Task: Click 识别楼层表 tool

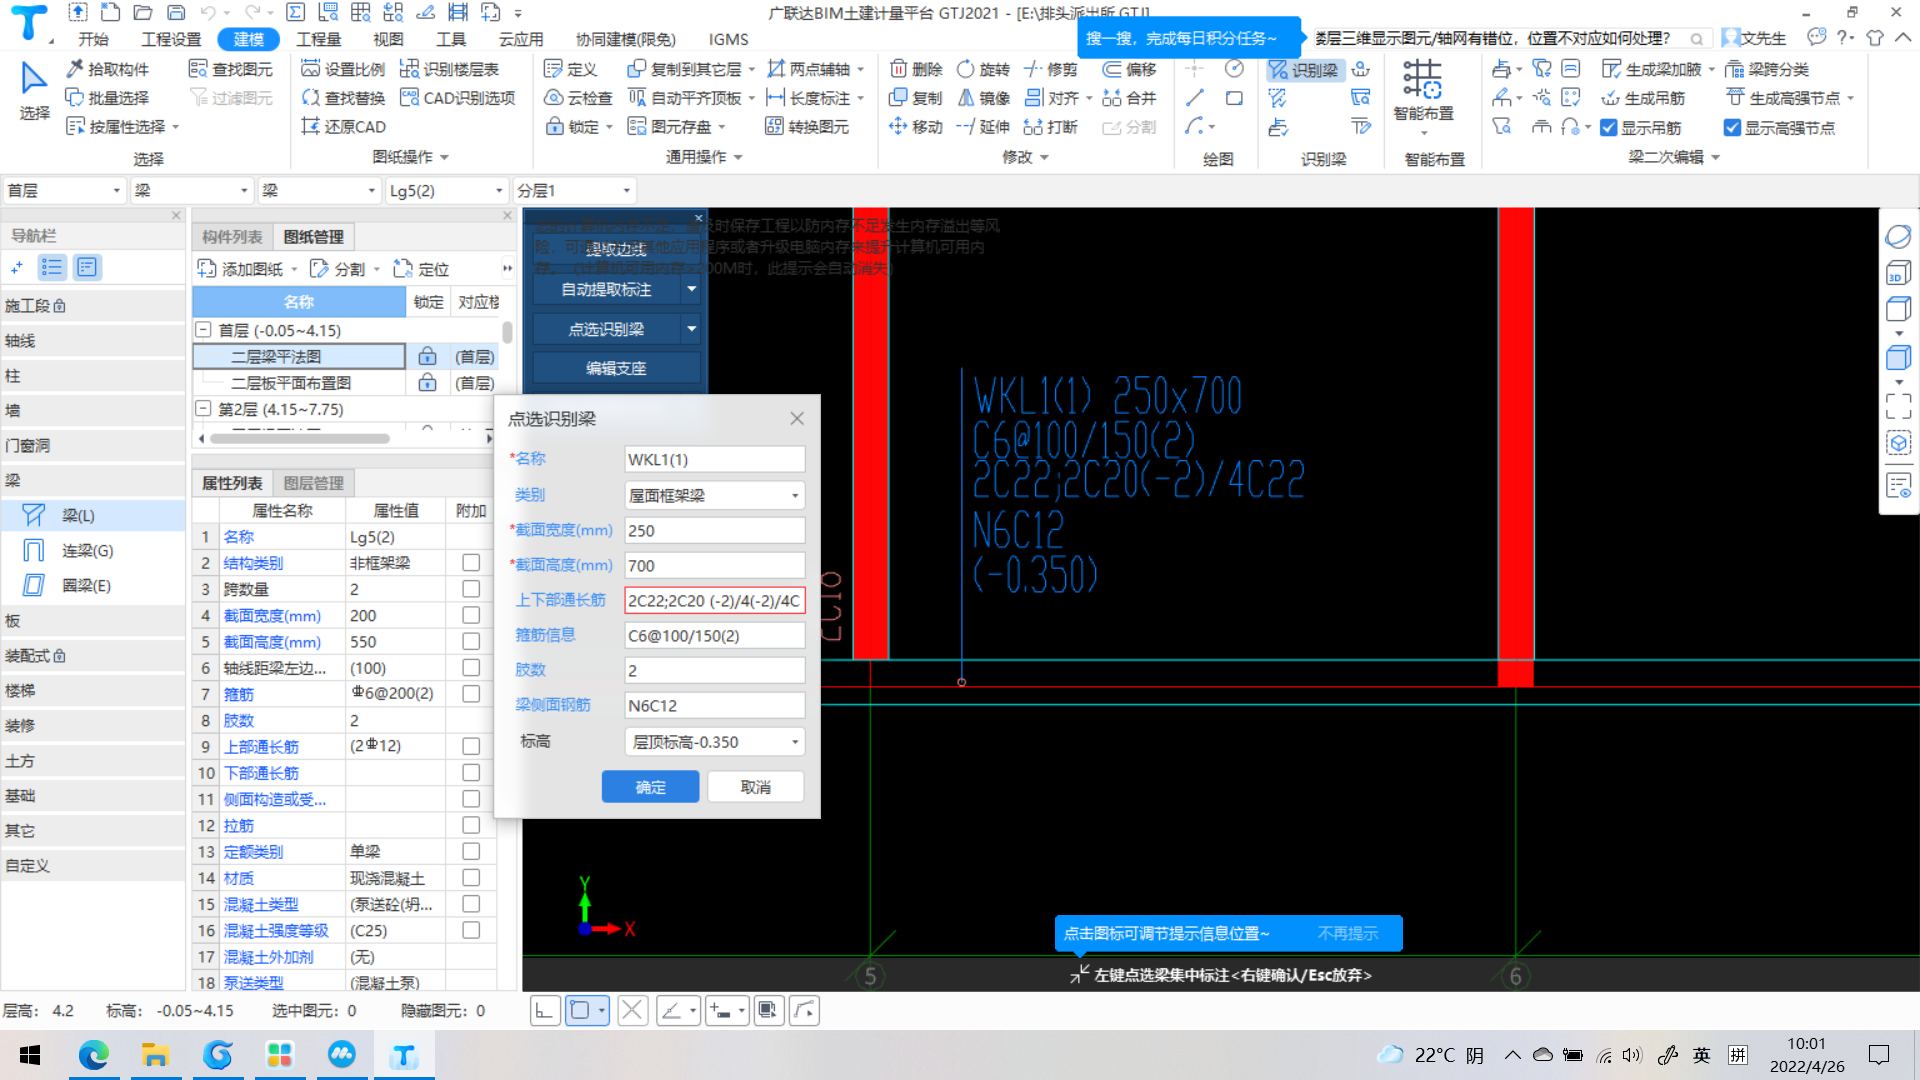Action: pyautogui.click(x=449, y=69)
